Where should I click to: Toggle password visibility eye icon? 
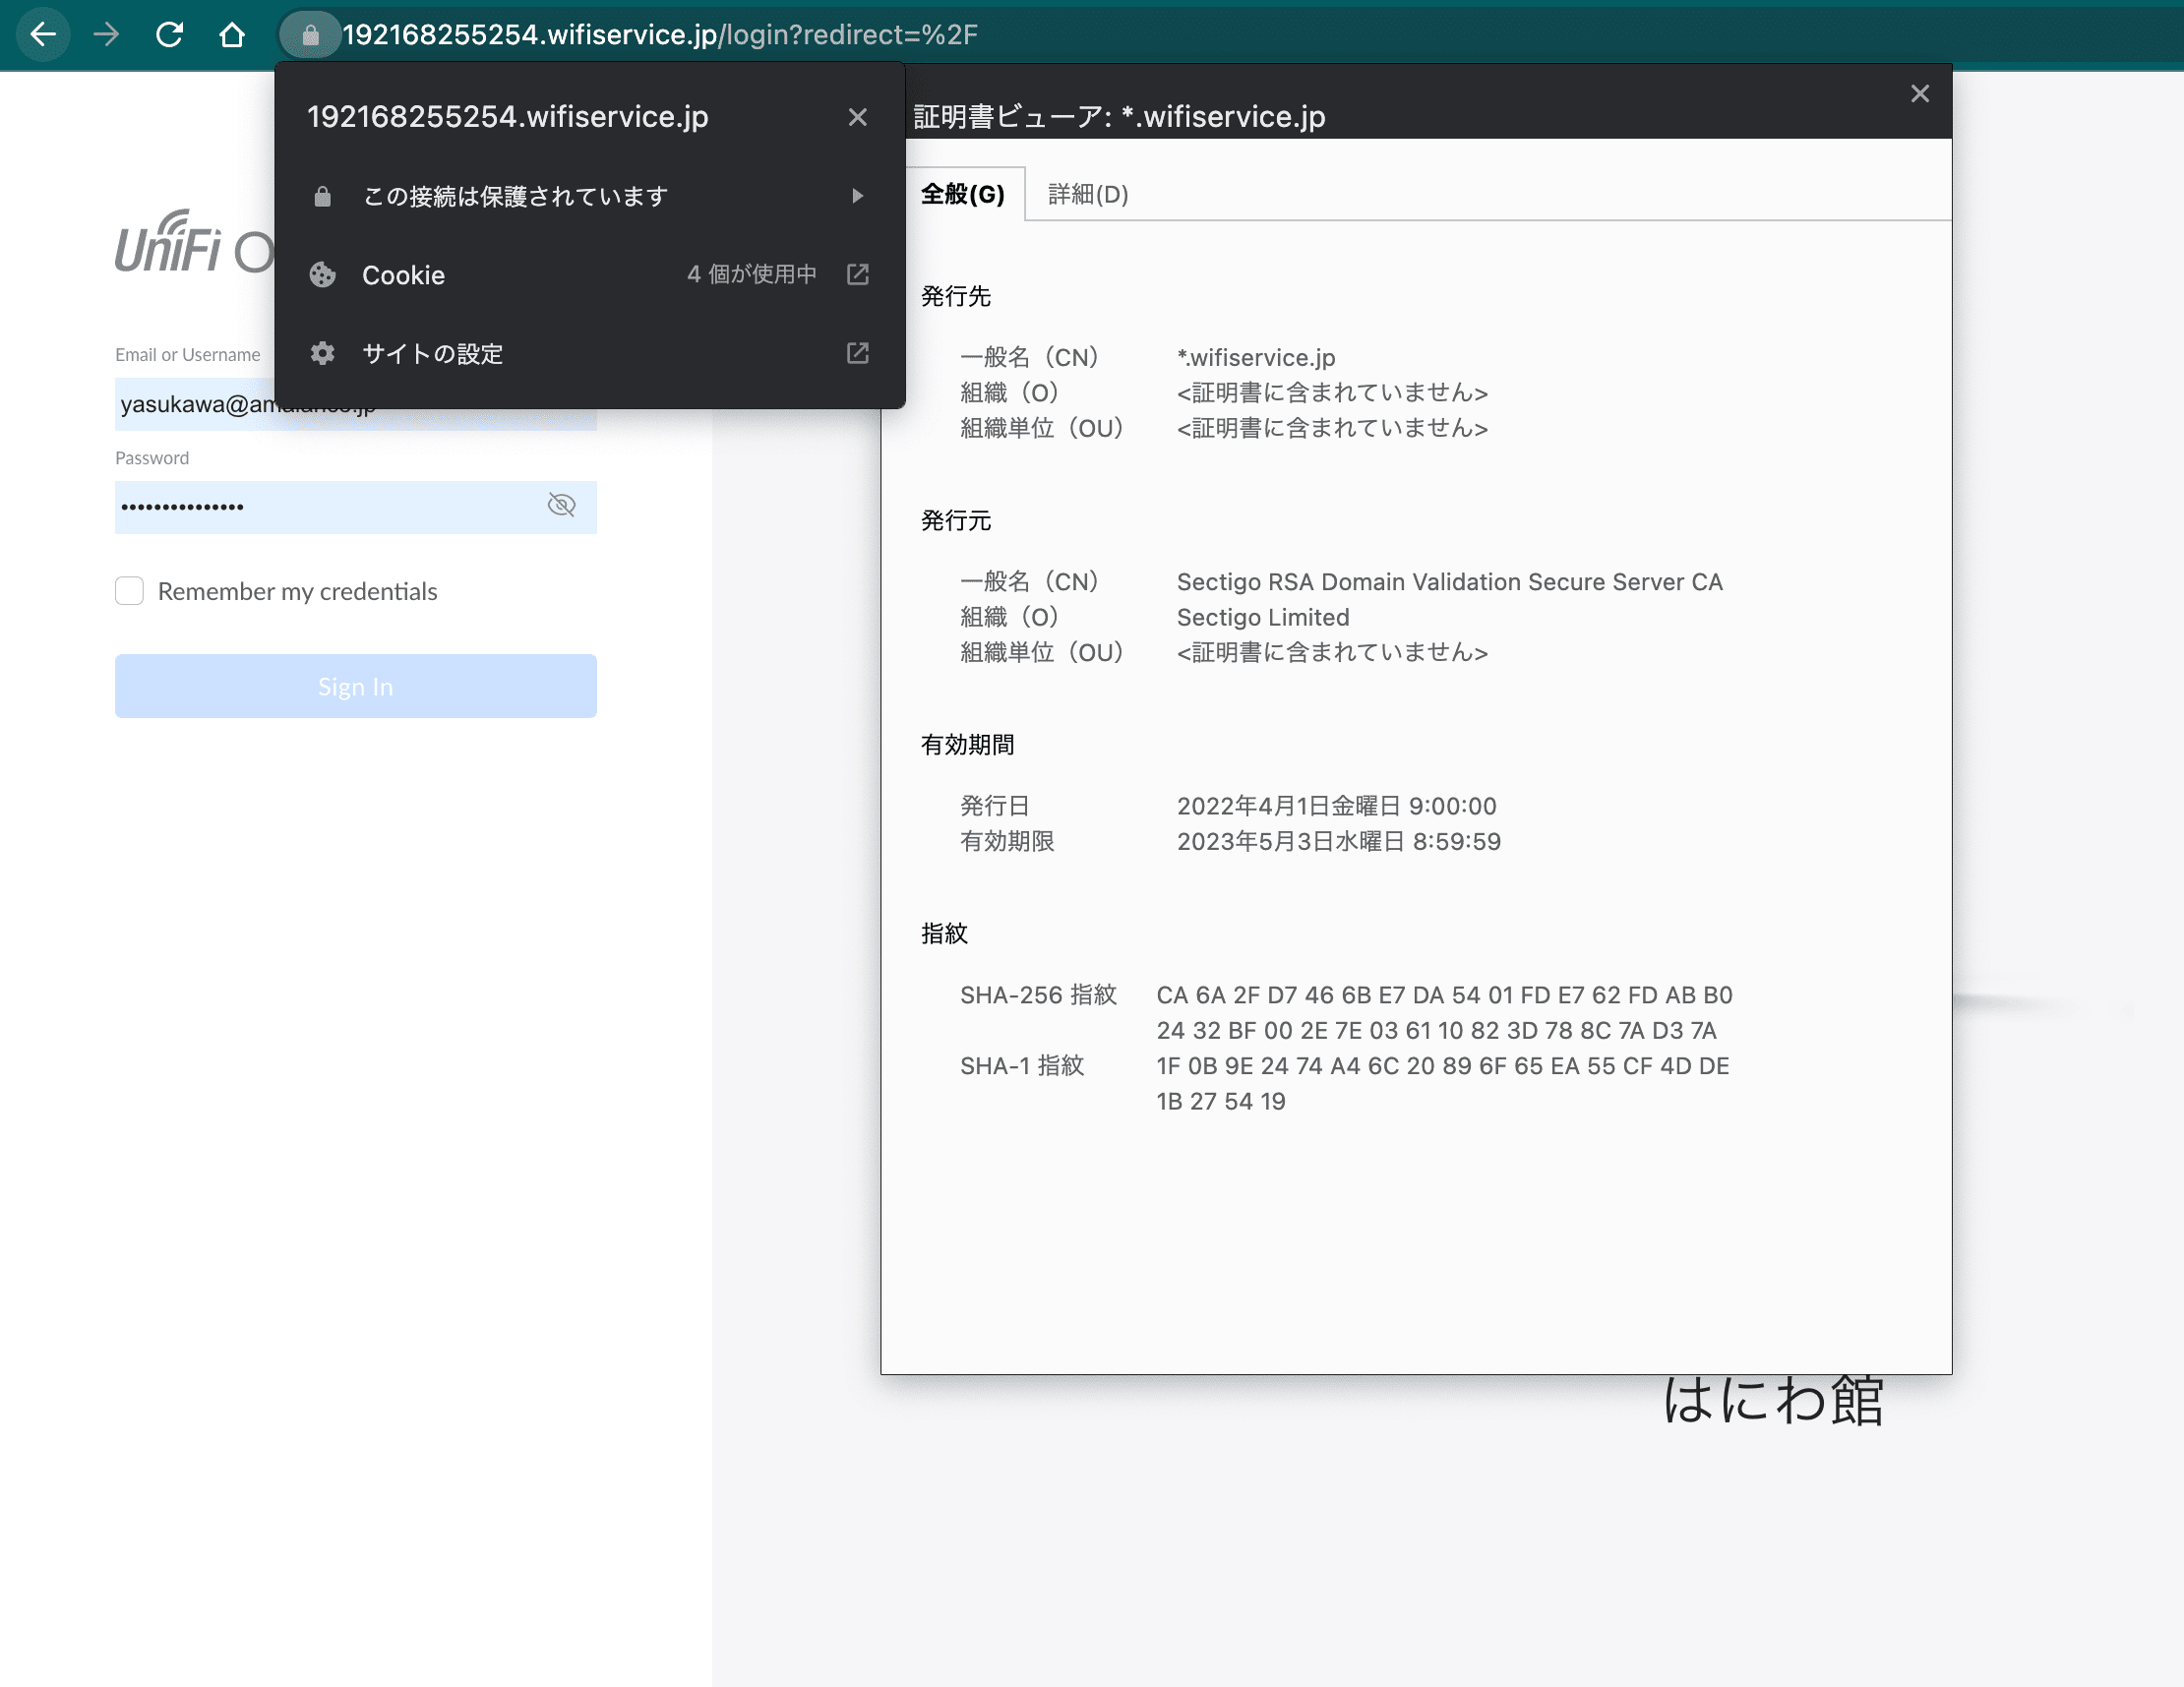pyautogui.click(x=561, y=505)
